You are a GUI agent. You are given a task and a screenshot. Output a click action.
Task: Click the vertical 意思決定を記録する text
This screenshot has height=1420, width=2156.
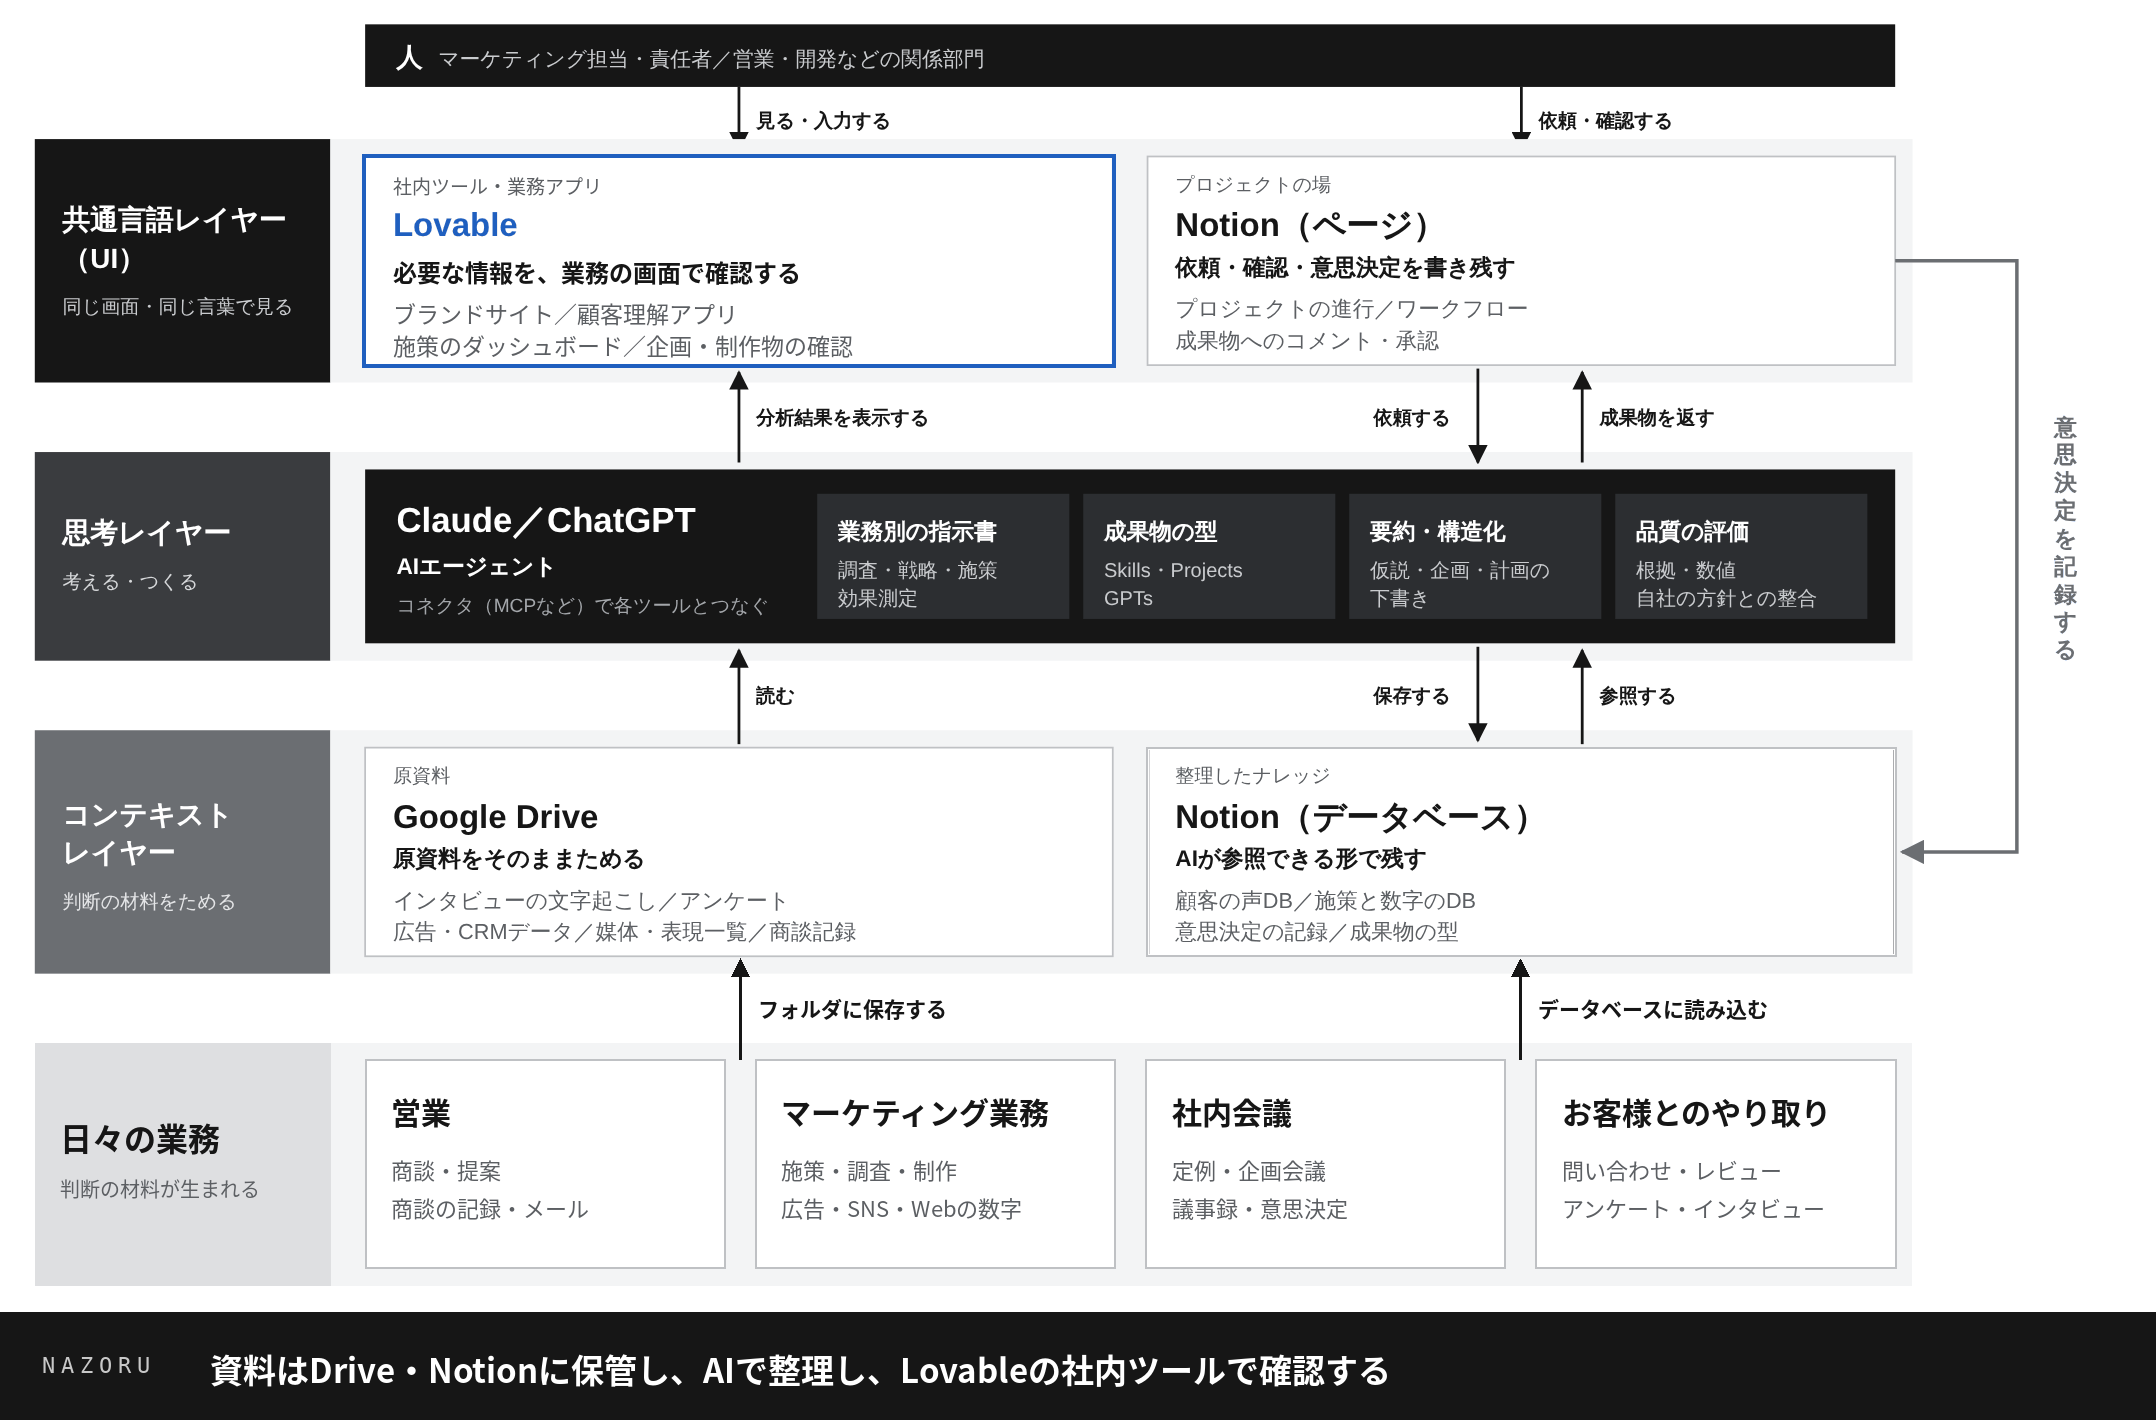[2065, 539]
